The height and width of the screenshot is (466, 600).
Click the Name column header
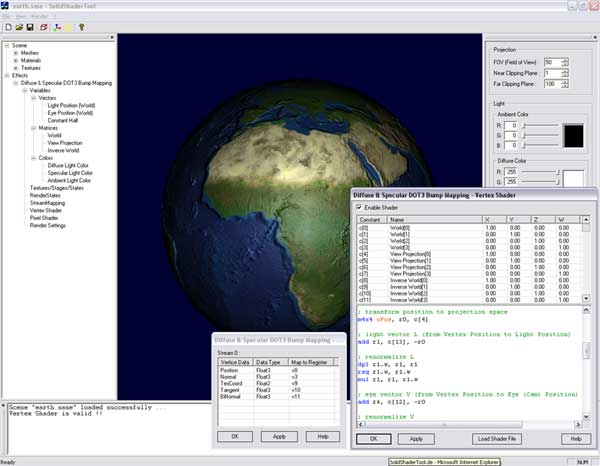click(x=435, y=220)
